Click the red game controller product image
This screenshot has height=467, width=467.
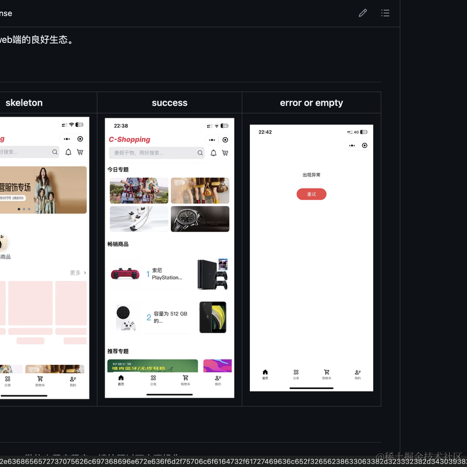coord(125,273)
